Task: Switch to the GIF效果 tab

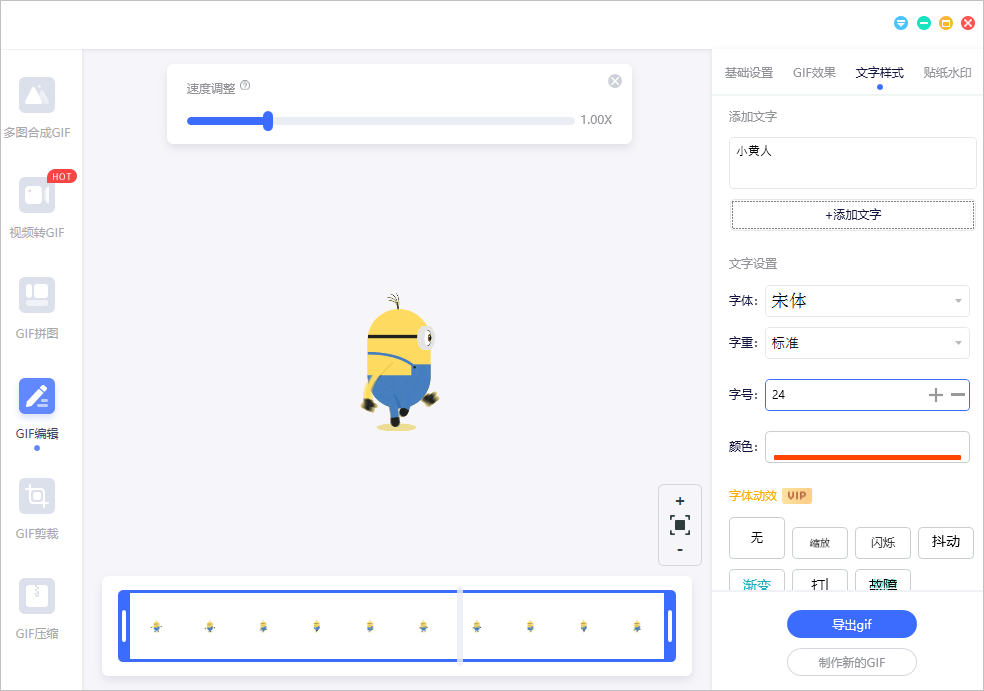Action: click(814, 73)
